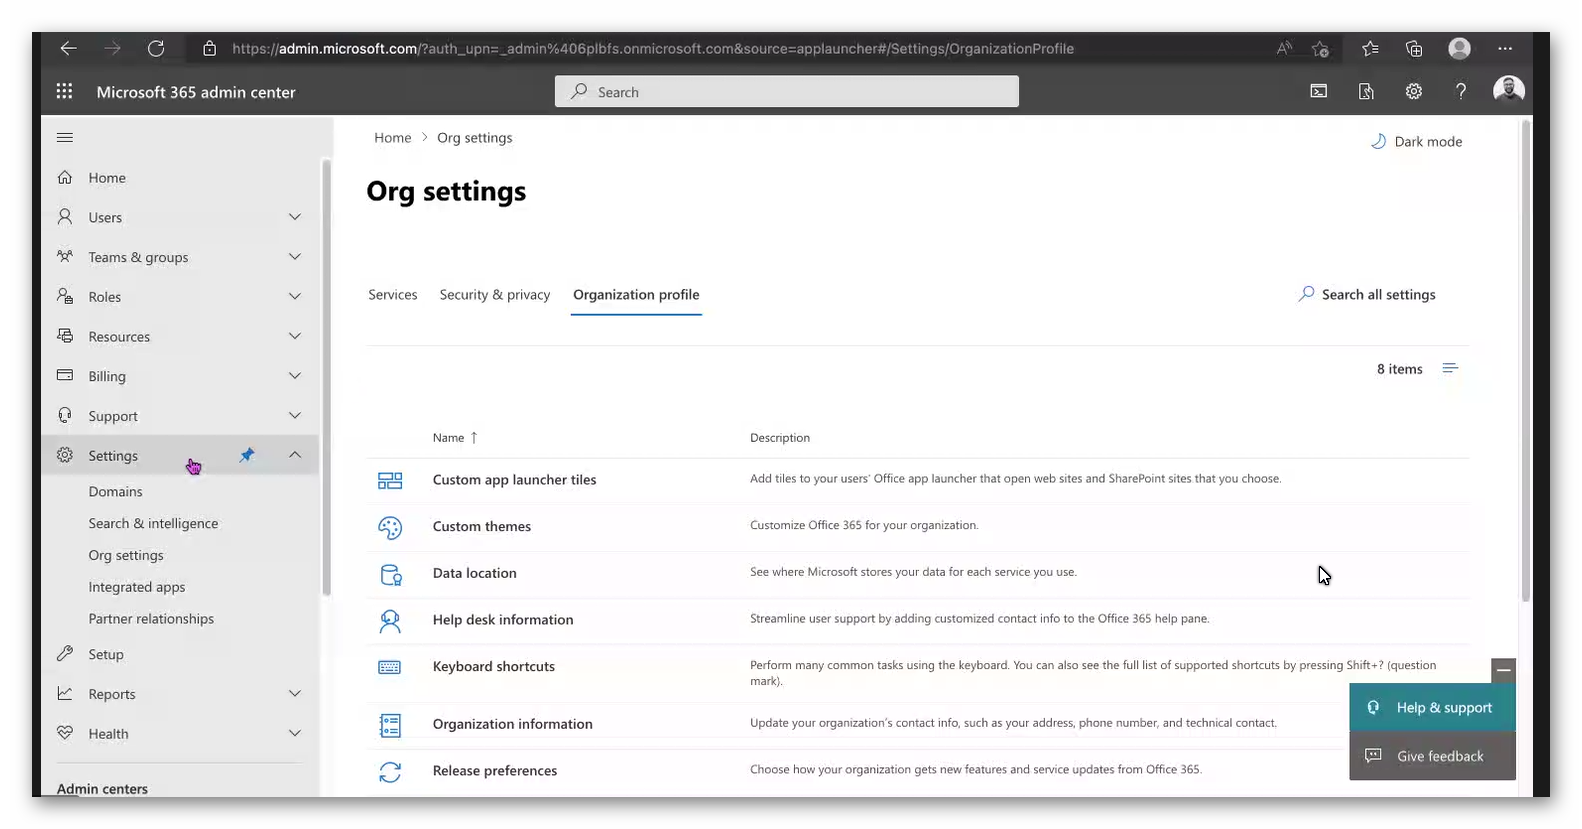Viewport: 1582px width, 829px height.
Task: Open Custom app launcher tiles setting
Action: 515,480
